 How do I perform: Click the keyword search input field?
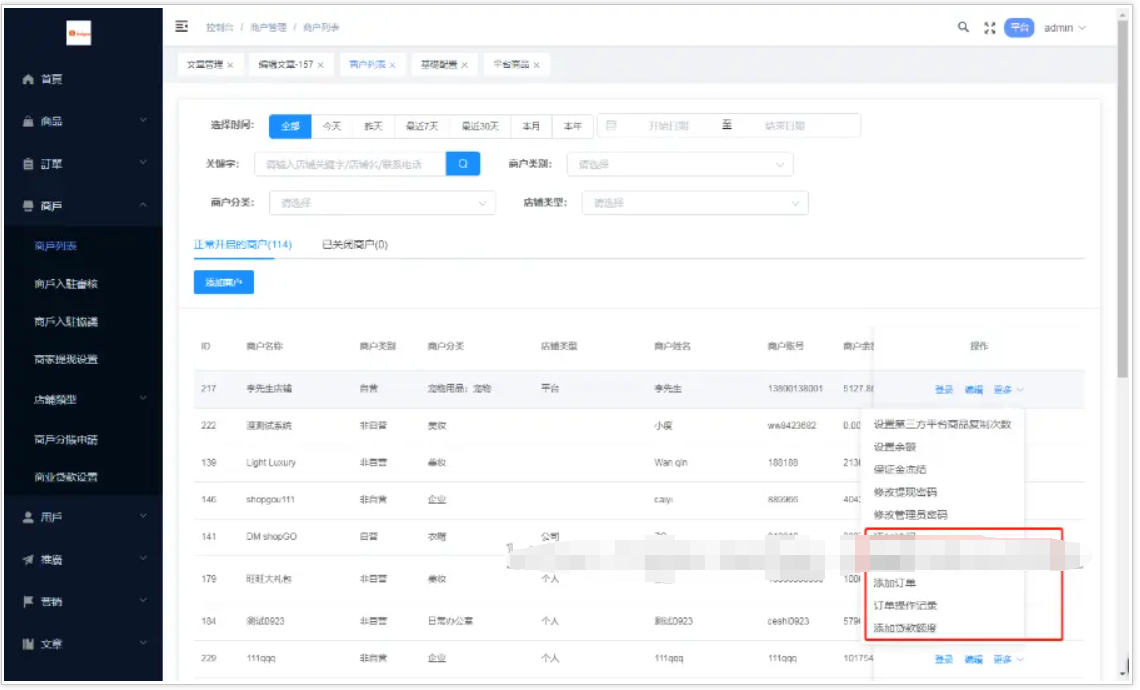click(x=350, y=164)
